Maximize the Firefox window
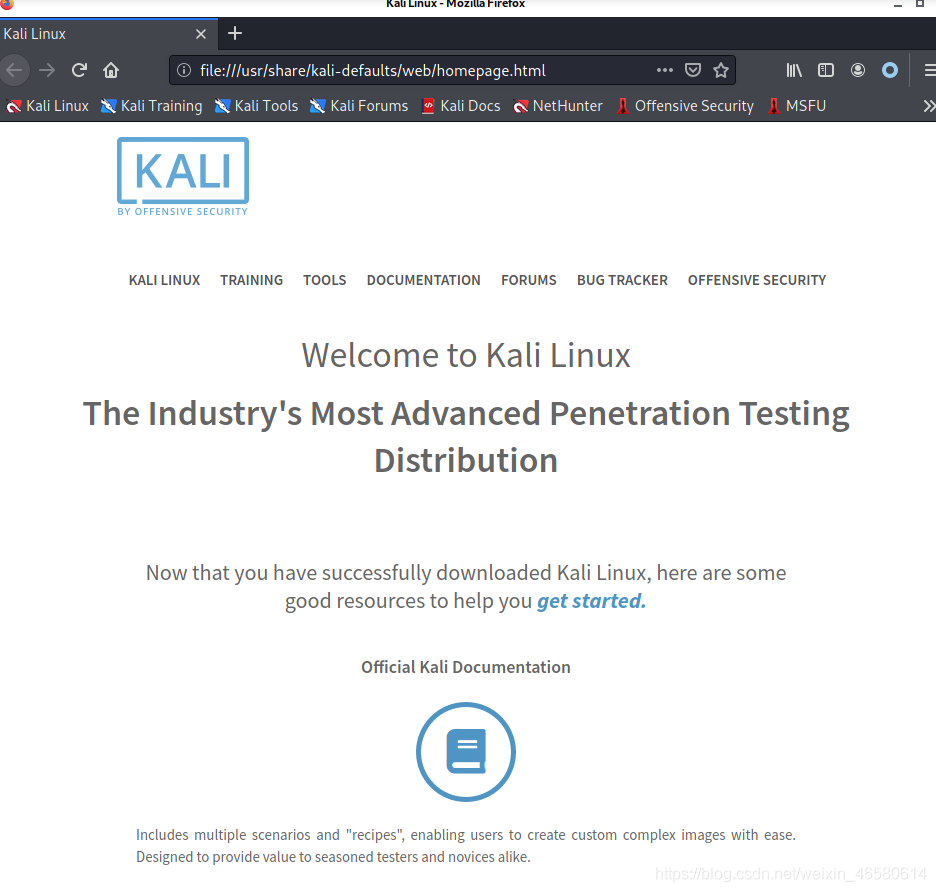936x892 pixels. [920, 4]
